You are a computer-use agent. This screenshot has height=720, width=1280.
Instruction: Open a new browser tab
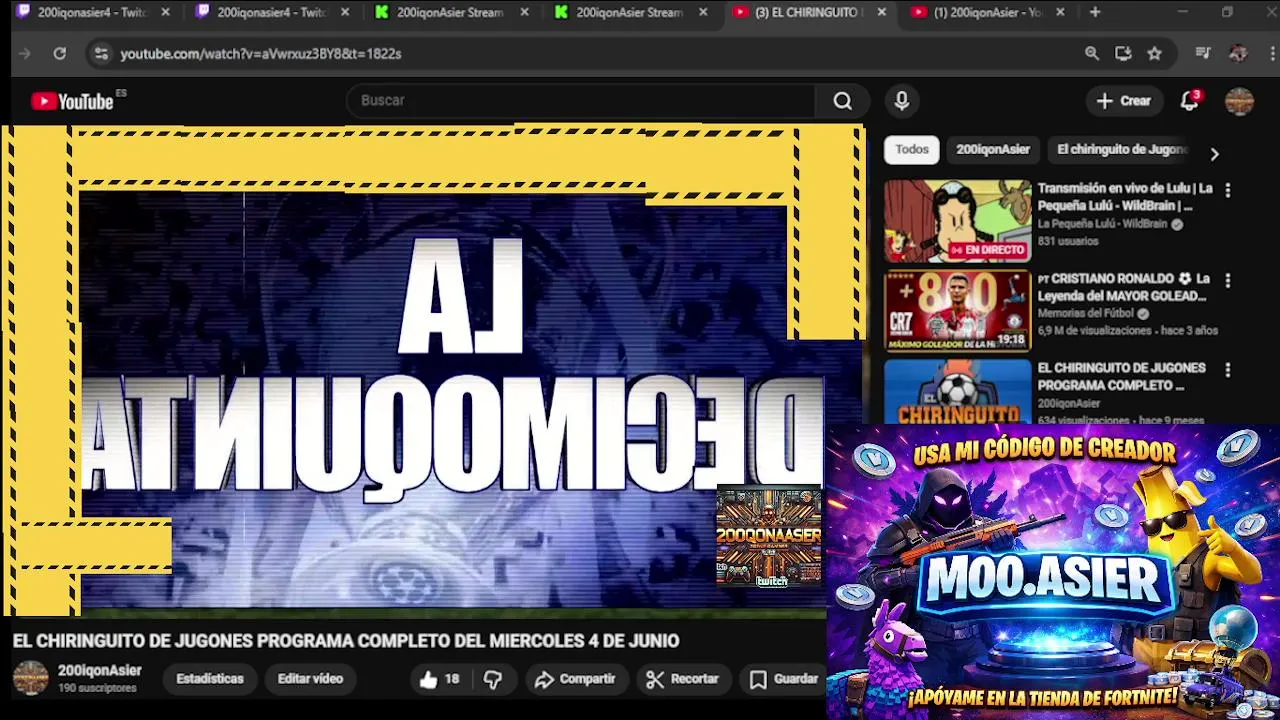pos(1095,12)
